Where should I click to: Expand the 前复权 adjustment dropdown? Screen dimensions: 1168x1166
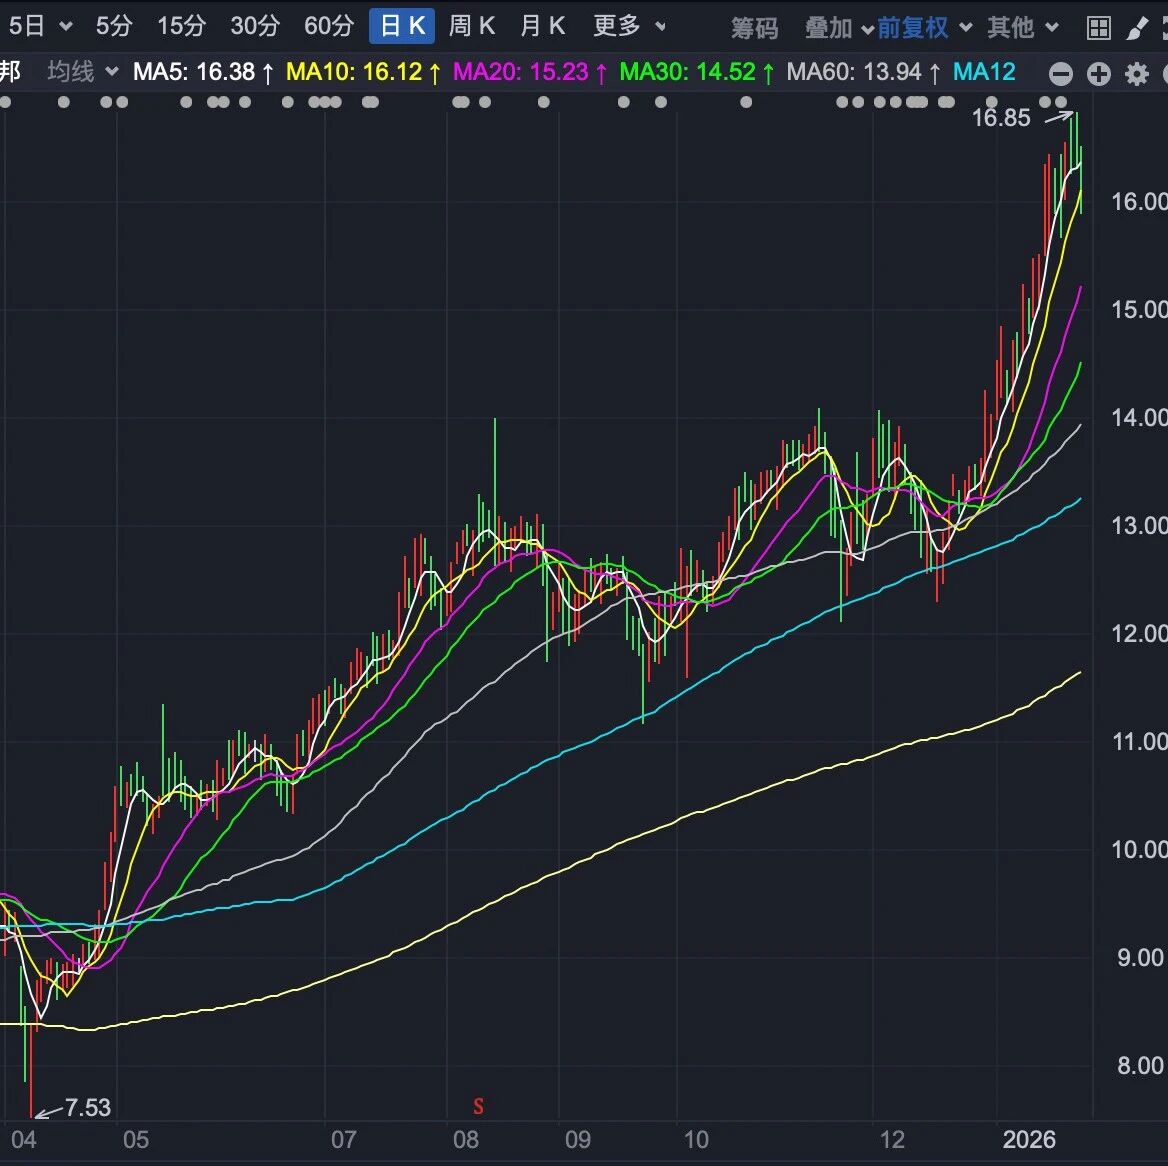(x=924, y=28)
